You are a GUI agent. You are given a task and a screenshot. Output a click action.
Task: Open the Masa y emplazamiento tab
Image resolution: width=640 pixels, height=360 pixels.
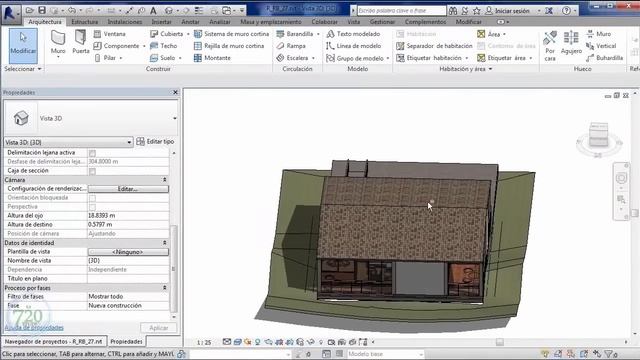[271, 22]
